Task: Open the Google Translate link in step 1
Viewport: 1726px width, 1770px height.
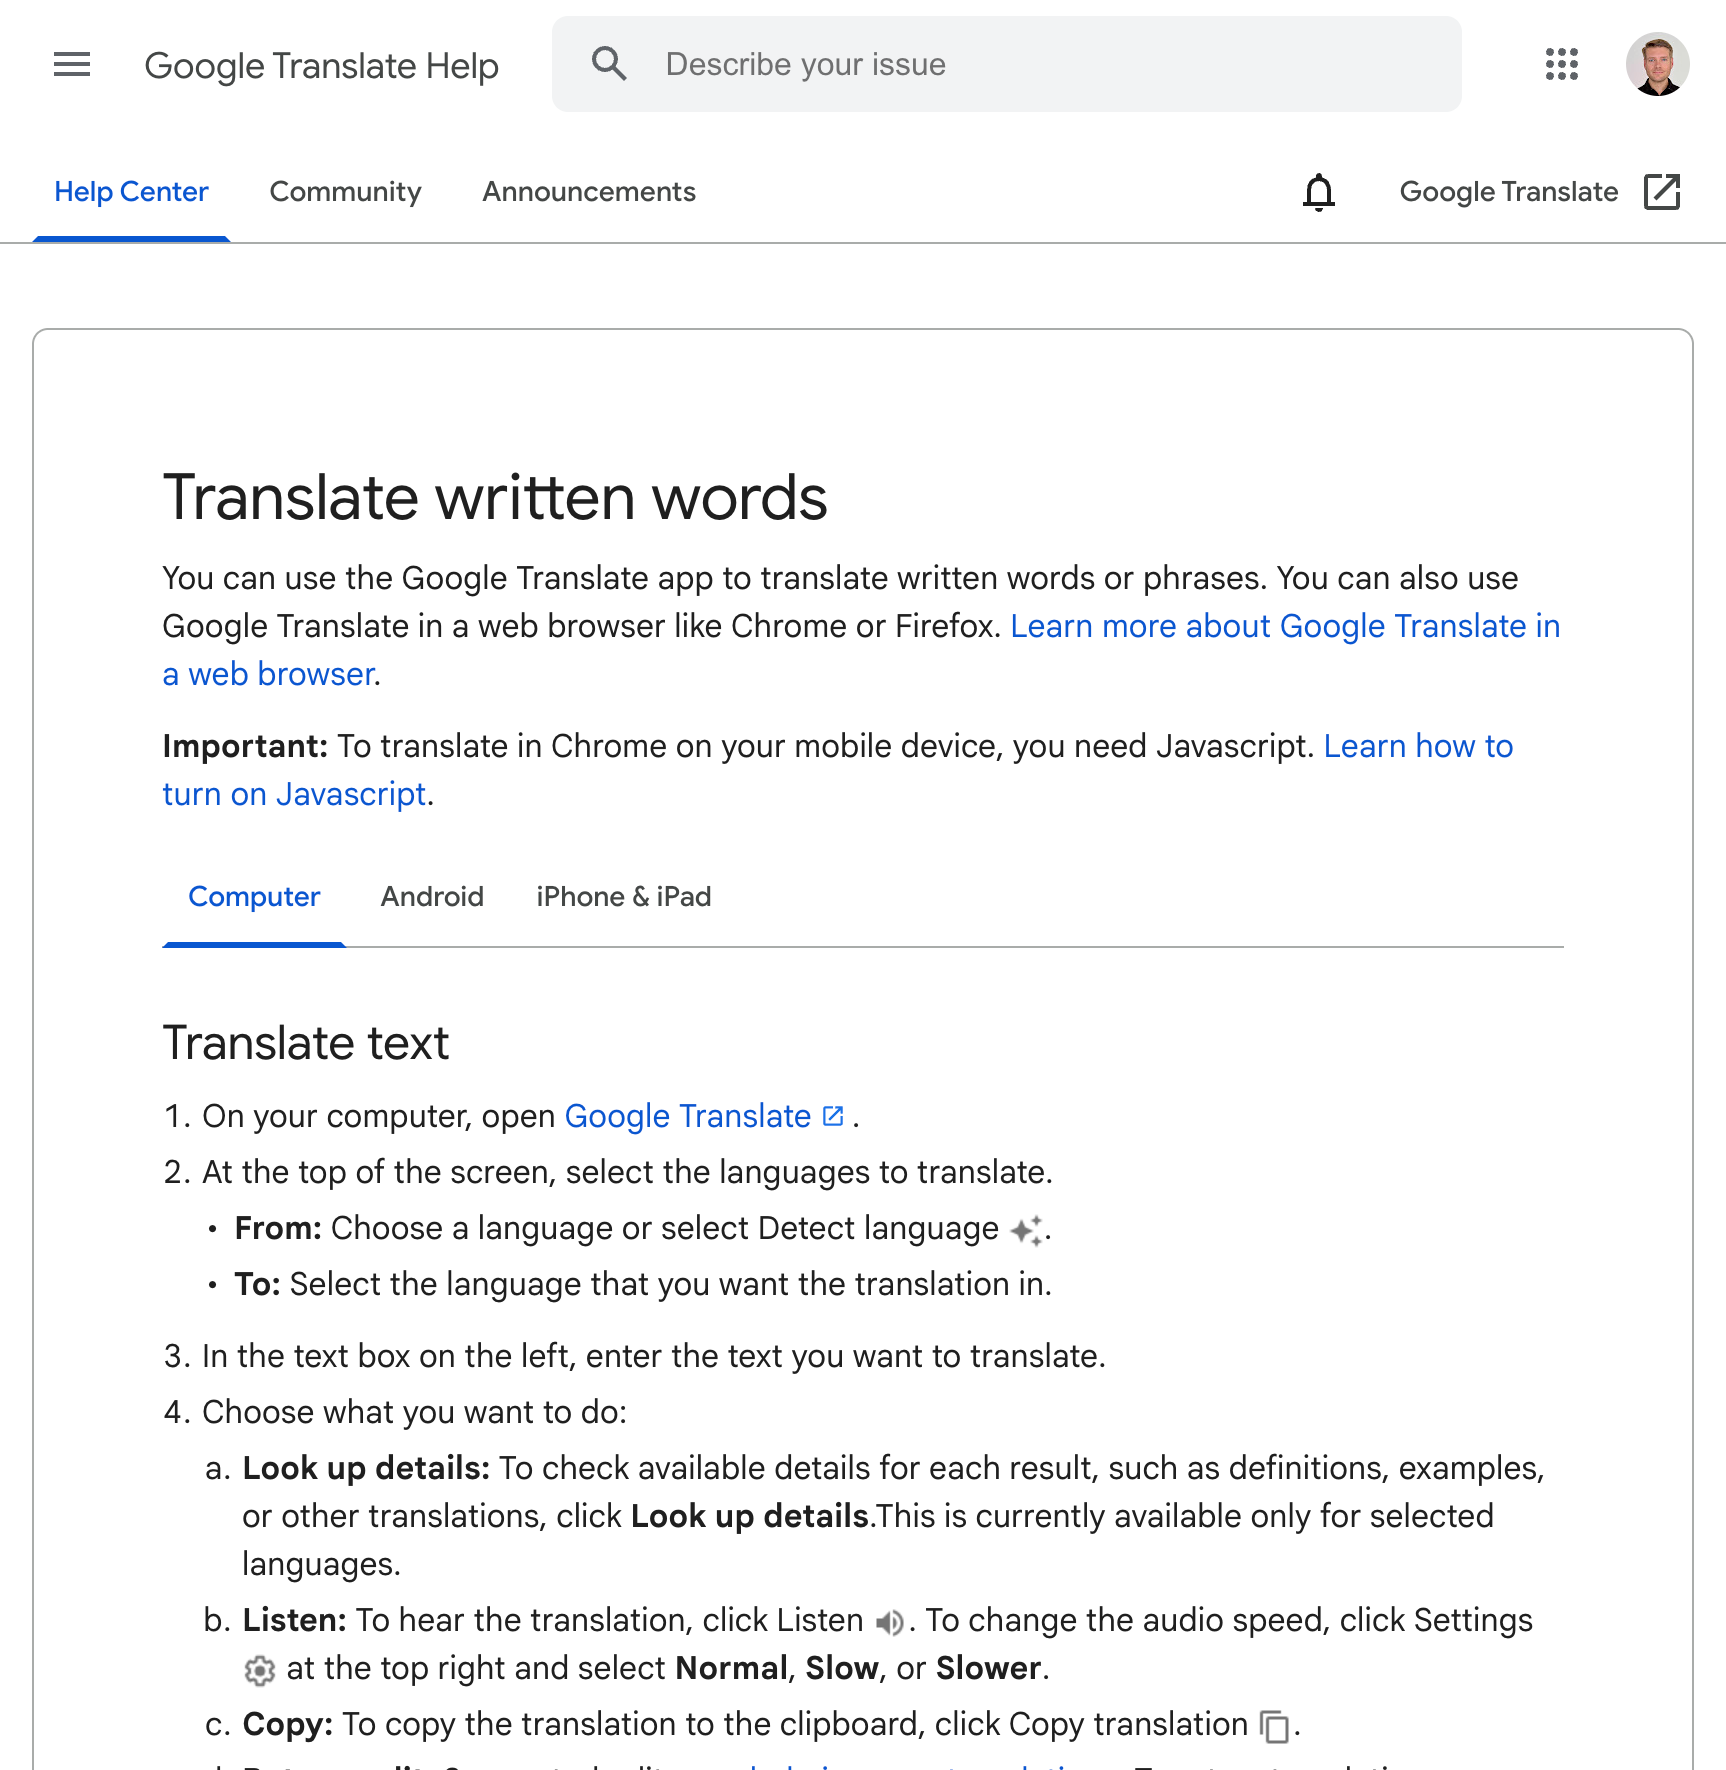Action: 688,1117
